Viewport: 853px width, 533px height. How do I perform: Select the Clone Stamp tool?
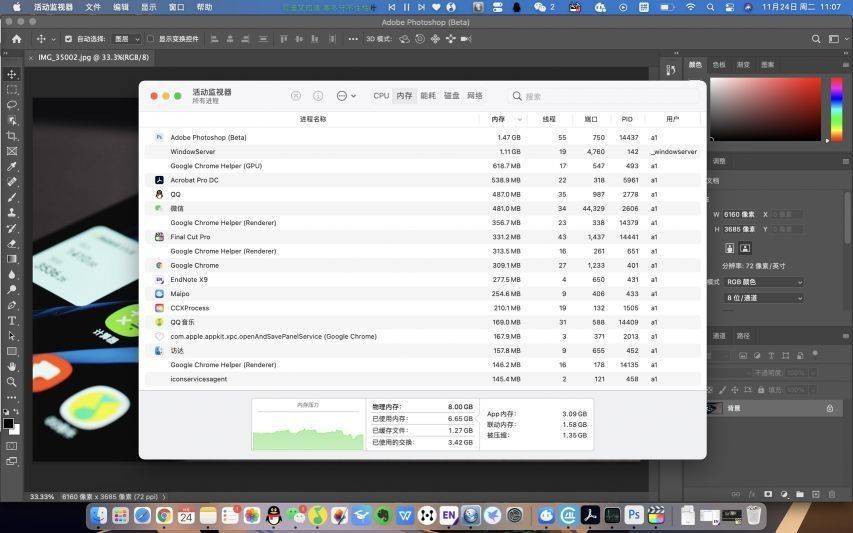tap(11, 213)
